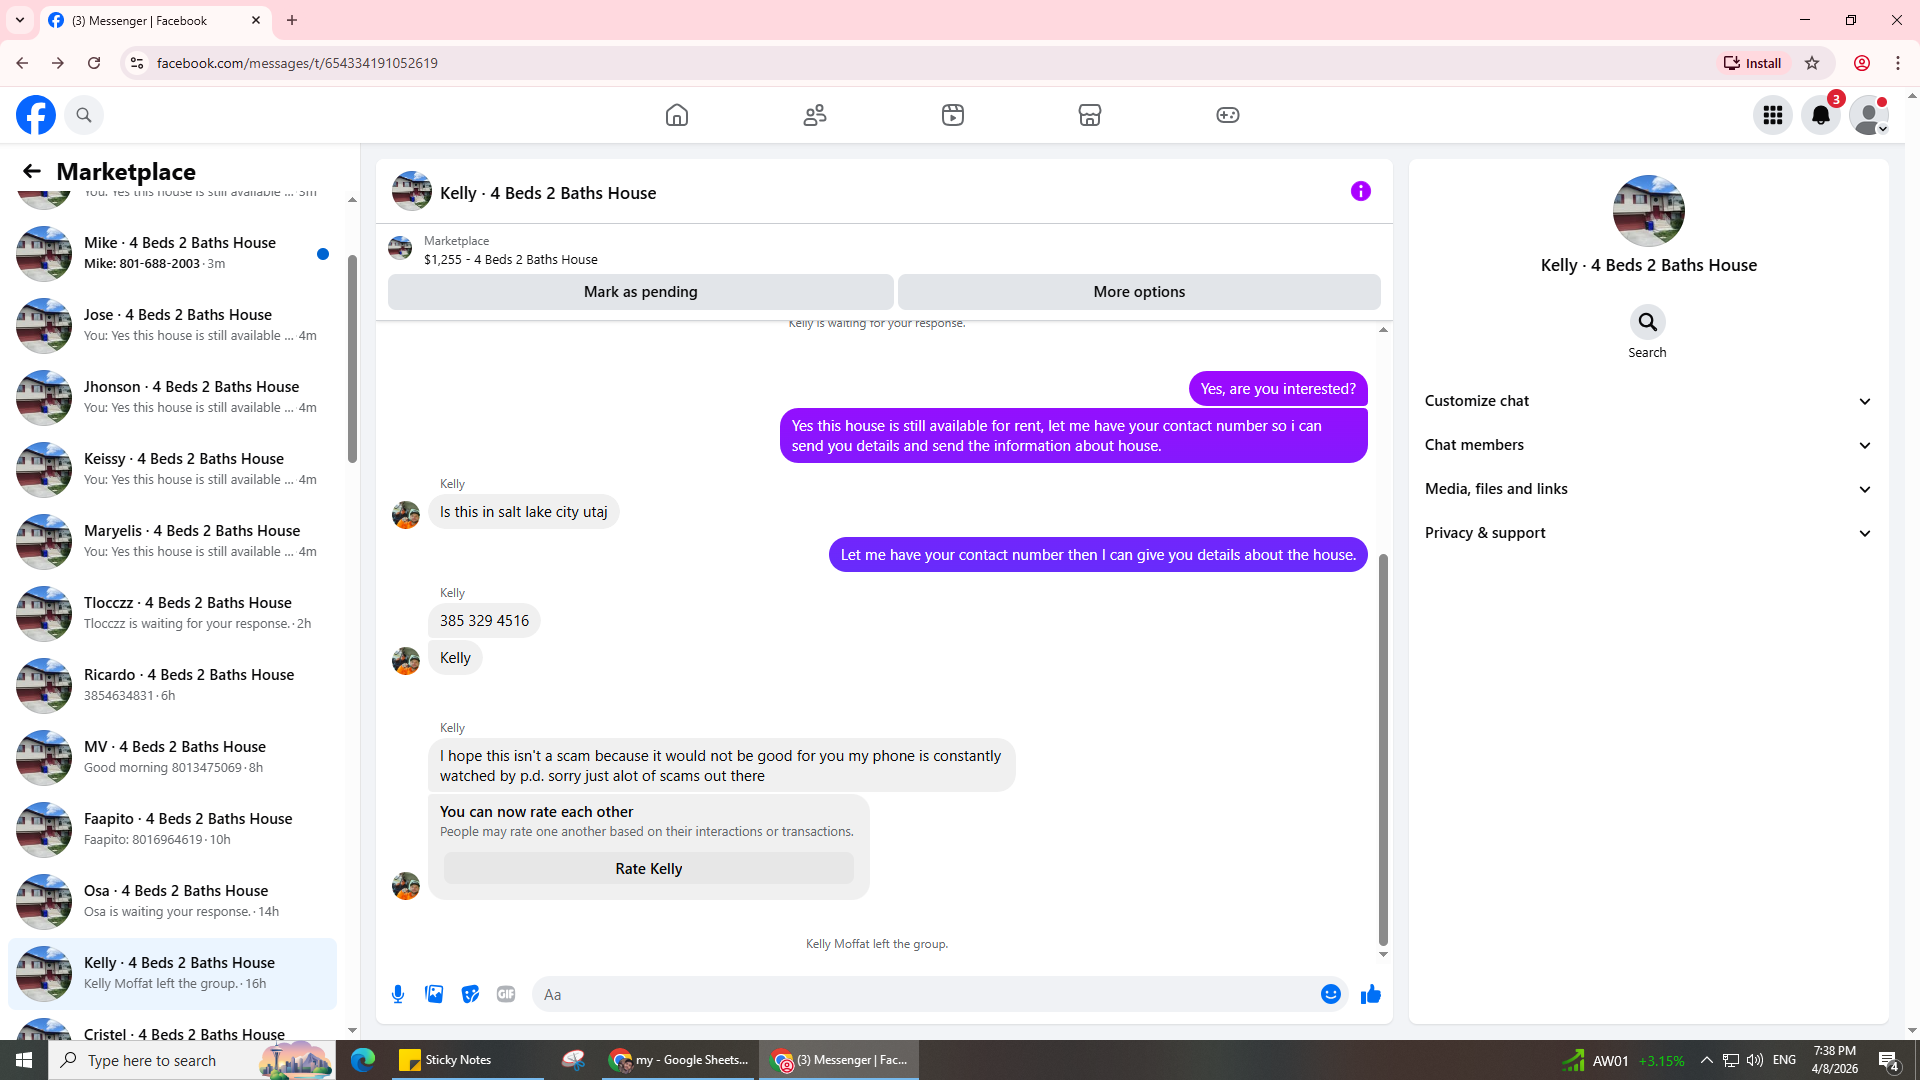Open the GIF picker icon
Image resolution: width=1920 pixels, height=1080 pixels.
pyautogui.click(x=506, y=994)
